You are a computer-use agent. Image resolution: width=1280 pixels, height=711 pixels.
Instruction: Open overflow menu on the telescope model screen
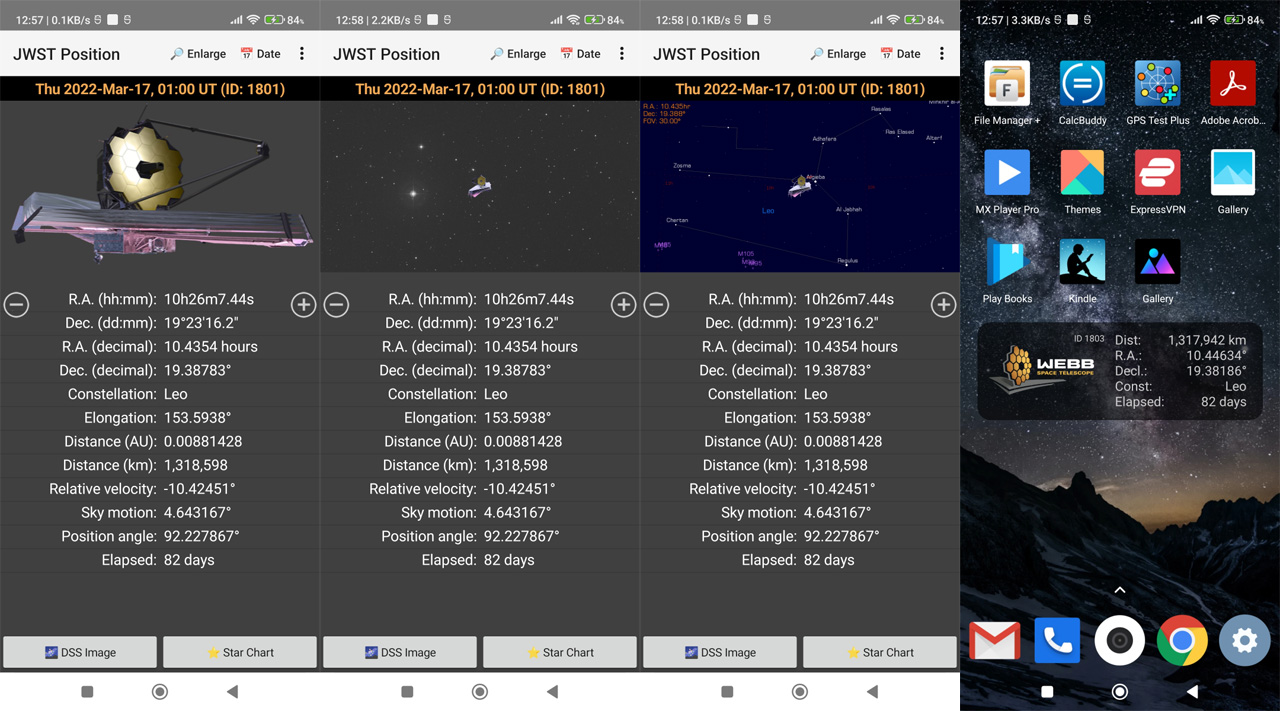click(x=302, y=54)
